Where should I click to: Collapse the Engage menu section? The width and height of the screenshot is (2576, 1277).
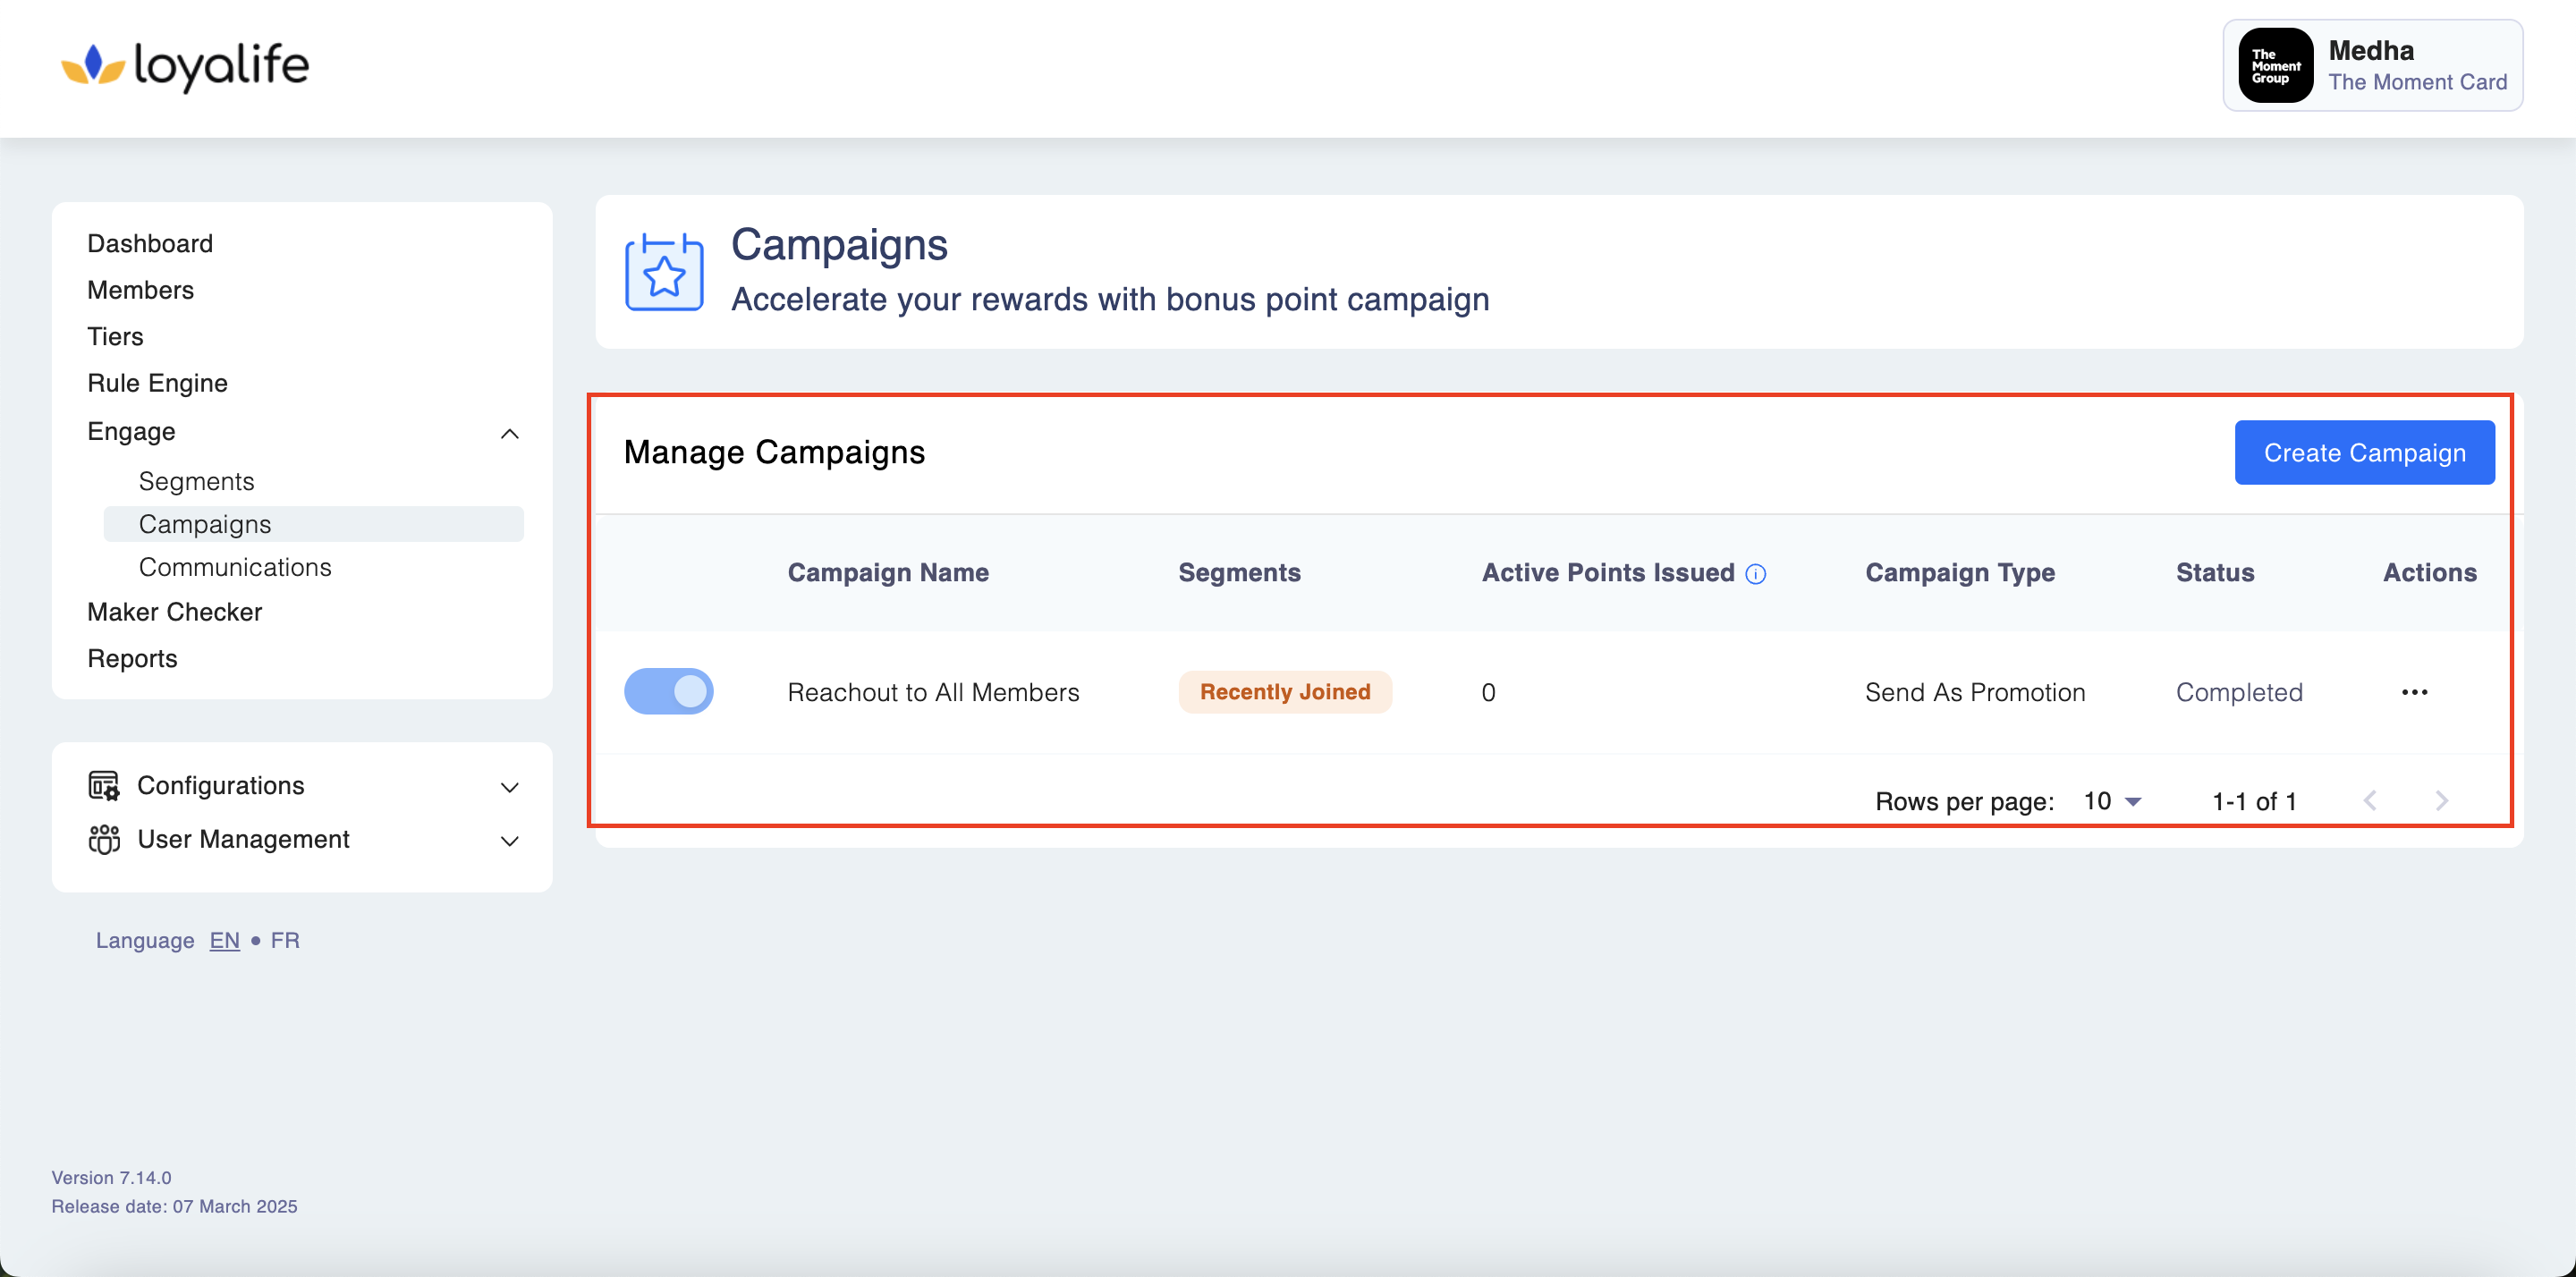point(509,433)
